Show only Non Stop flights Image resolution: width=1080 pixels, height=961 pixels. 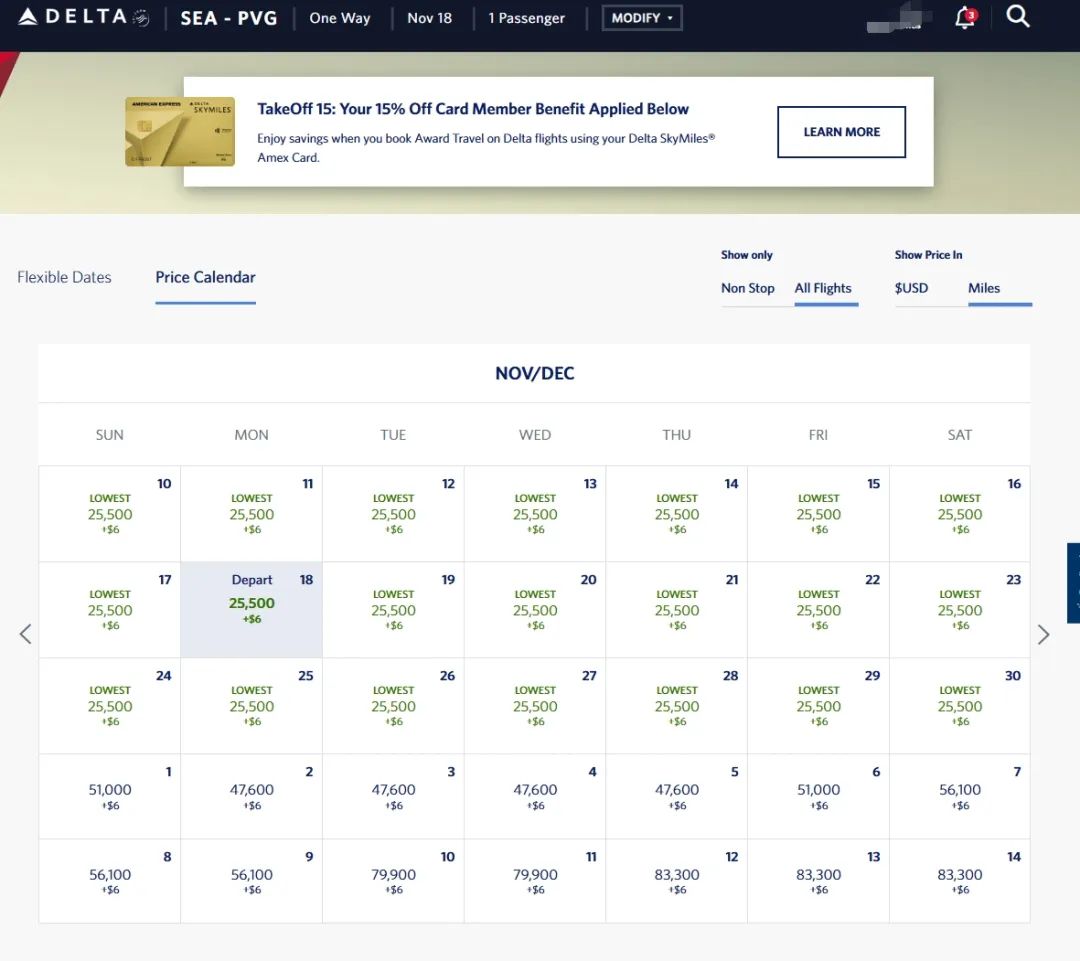(x=747, y=288)
